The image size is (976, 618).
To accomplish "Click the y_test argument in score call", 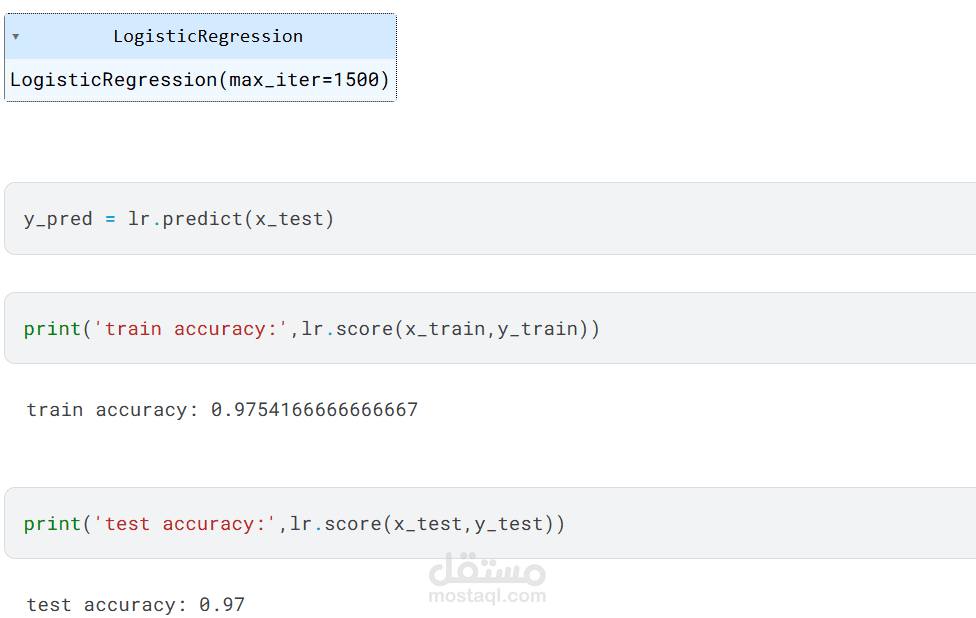I will pos(509,523).
